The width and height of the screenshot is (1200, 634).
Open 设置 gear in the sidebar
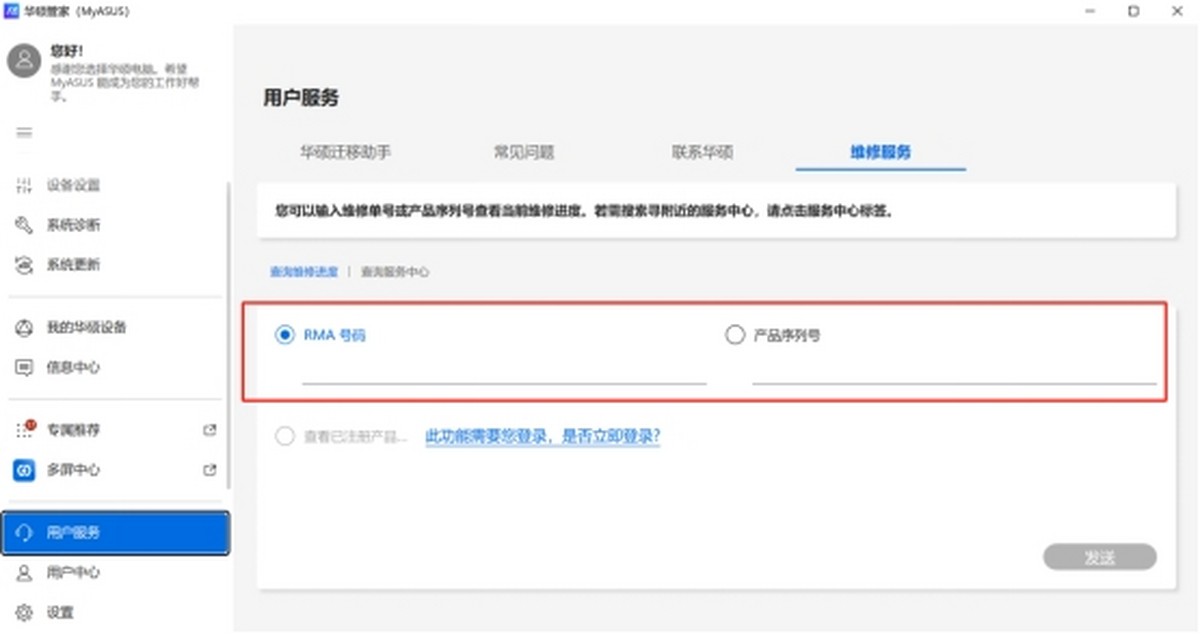tap(25, 612)
